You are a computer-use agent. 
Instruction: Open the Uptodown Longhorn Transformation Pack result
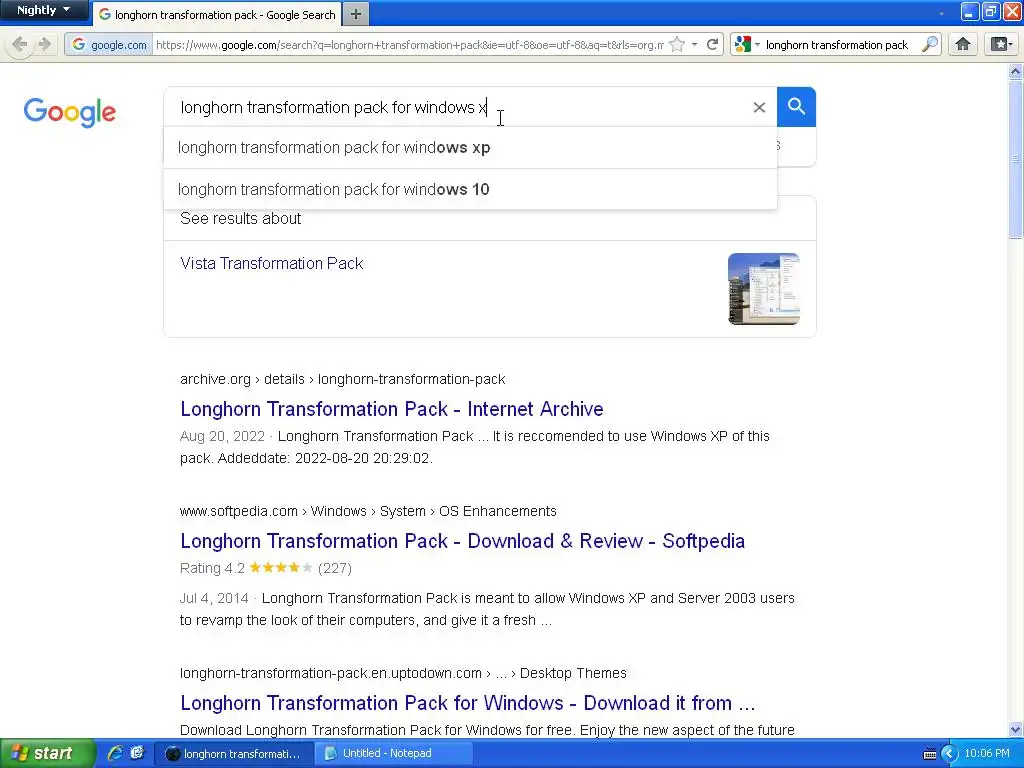point(468,703)
